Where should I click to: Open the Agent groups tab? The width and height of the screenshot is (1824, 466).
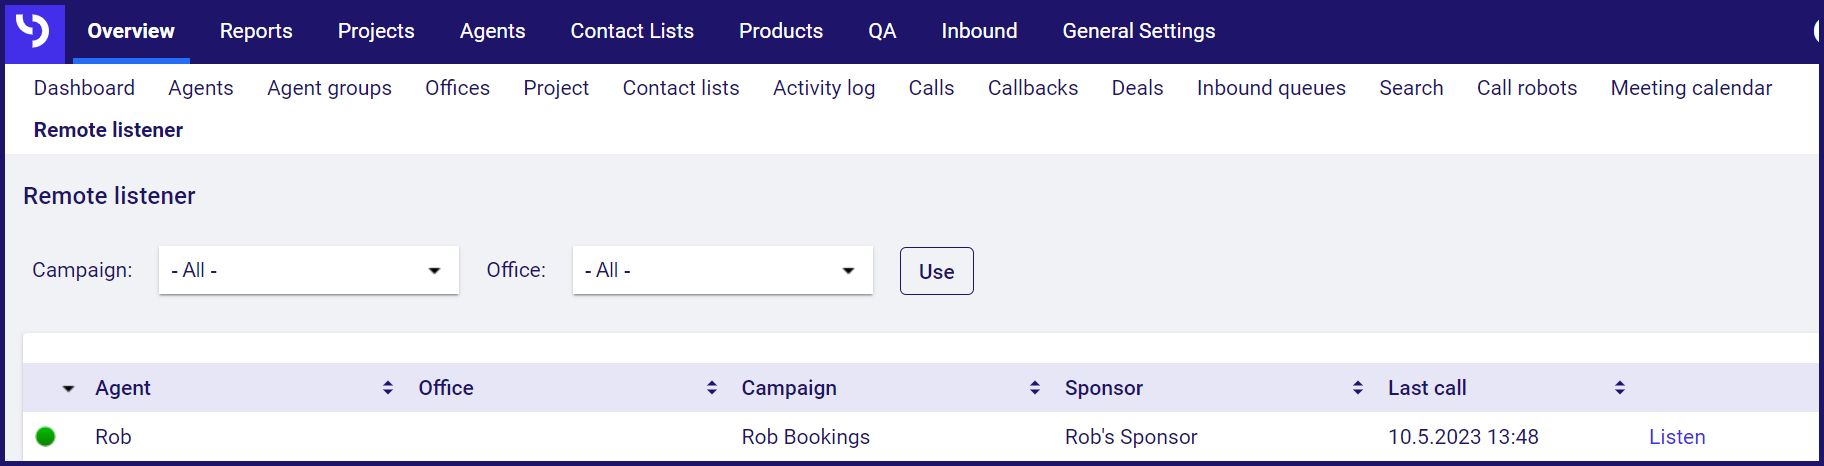(x=329, y=88)
